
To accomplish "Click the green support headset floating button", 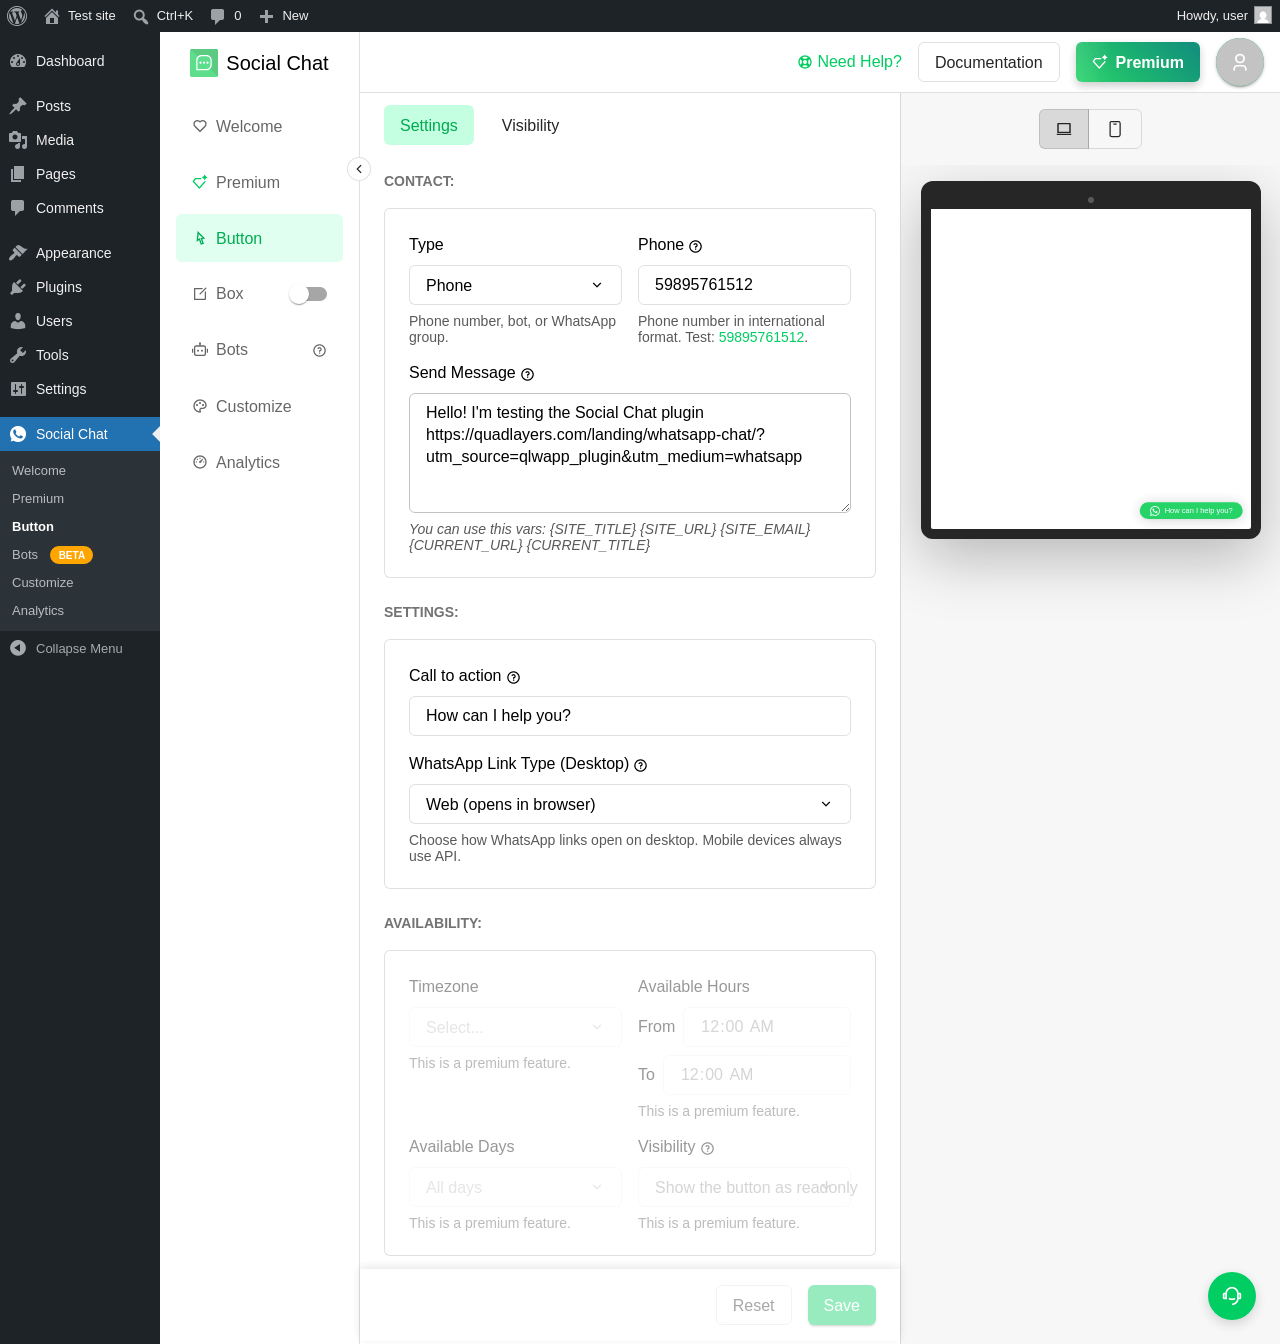I will [1232, 1296].
